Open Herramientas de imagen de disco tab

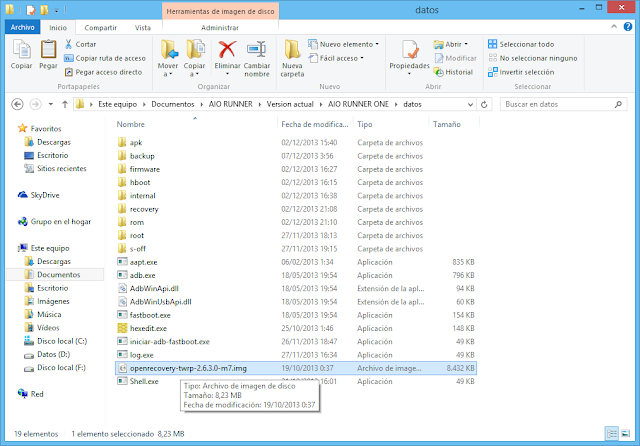(220, 11)
